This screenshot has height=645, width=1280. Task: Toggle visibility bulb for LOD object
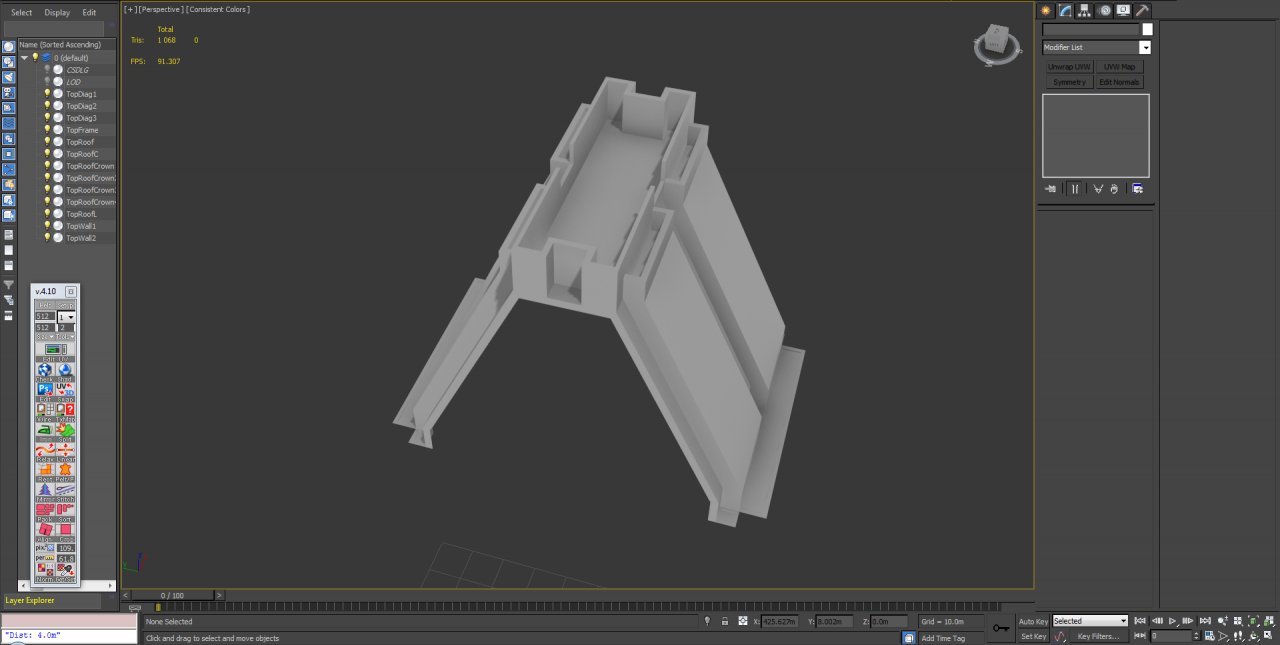pos(47,82)
